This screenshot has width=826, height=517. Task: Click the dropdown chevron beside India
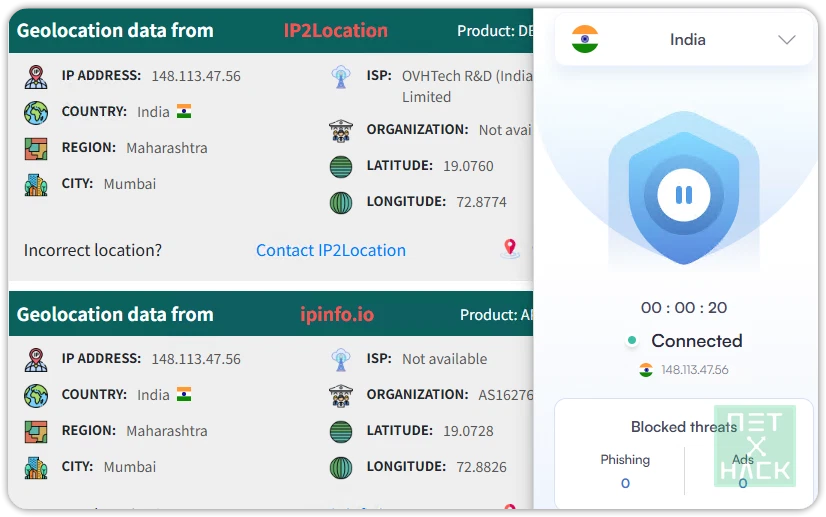coord(786,40)
